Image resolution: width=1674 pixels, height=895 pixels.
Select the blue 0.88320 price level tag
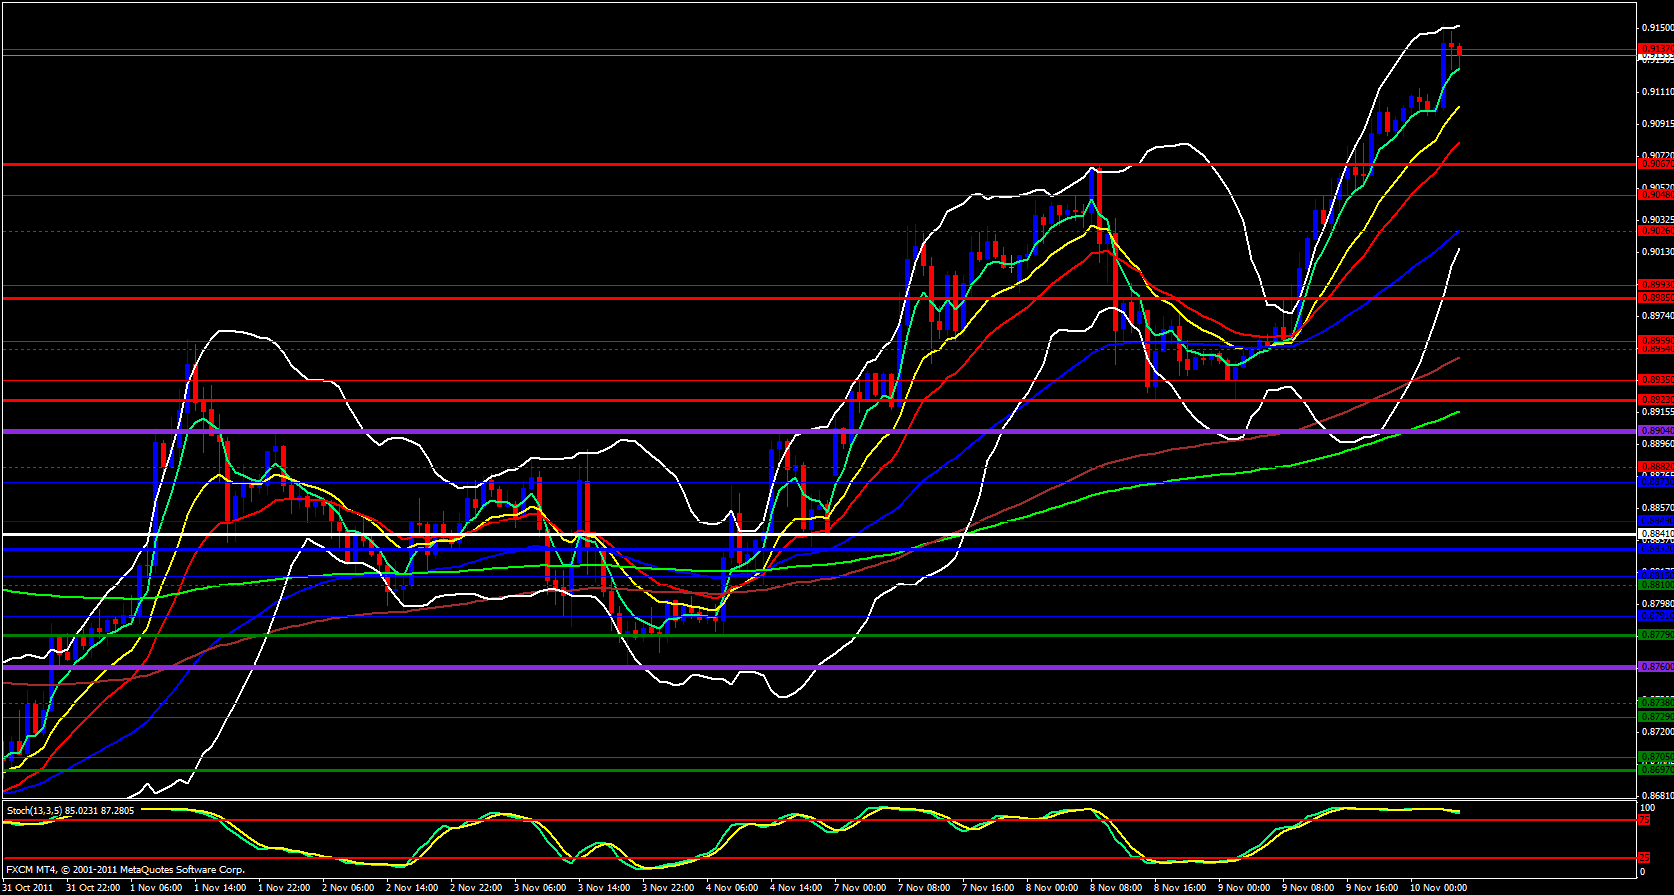(x=1656, y=549)
